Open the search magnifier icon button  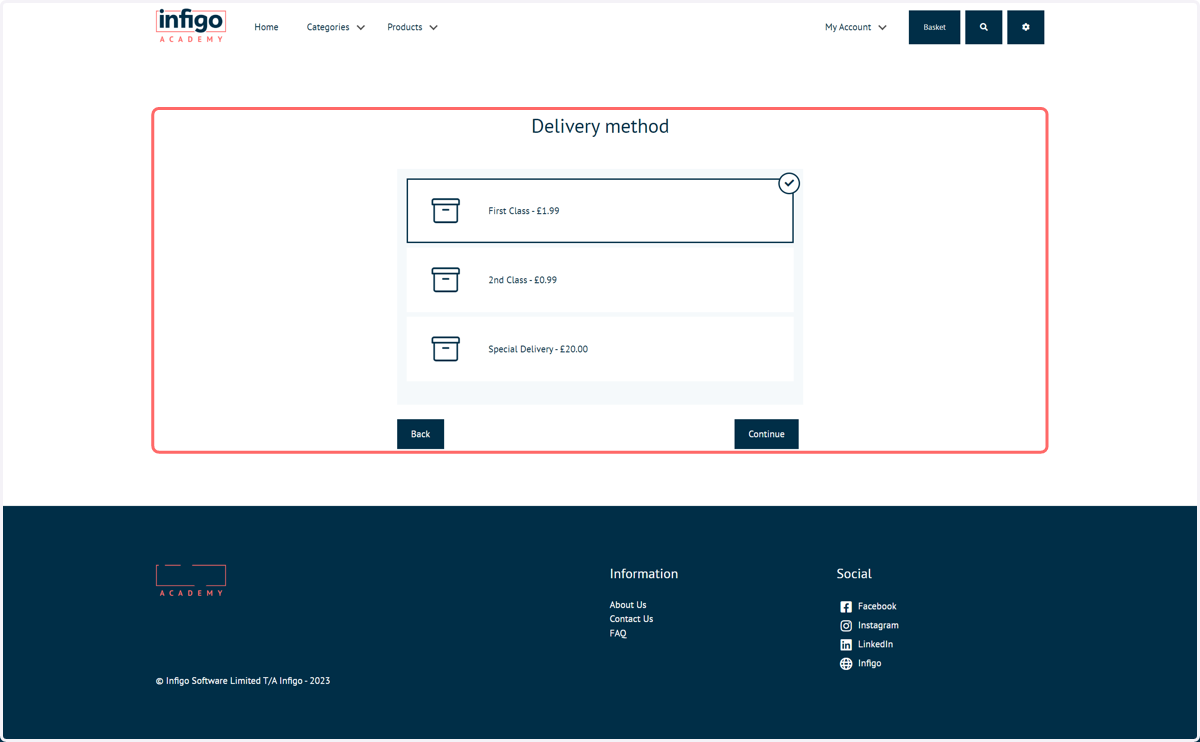[983, 28]
